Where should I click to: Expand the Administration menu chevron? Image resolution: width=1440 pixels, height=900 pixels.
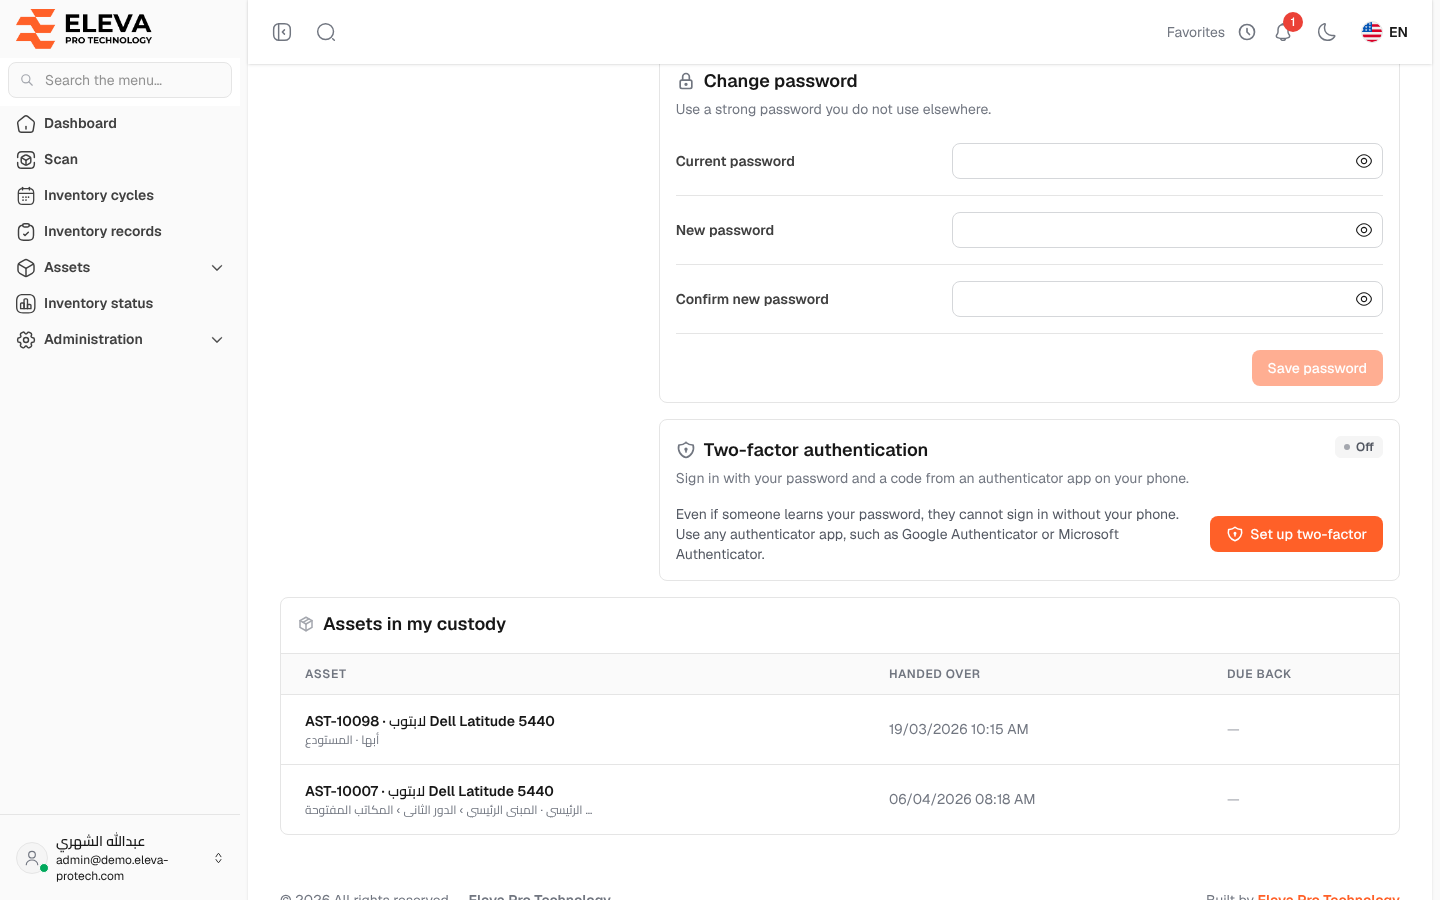click(217, 340)
